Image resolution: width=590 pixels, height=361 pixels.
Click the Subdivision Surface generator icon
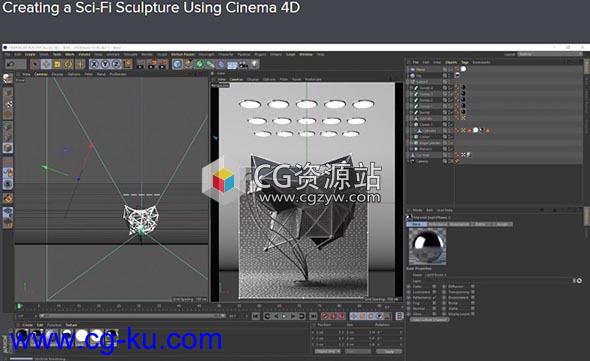click(199, 64)
